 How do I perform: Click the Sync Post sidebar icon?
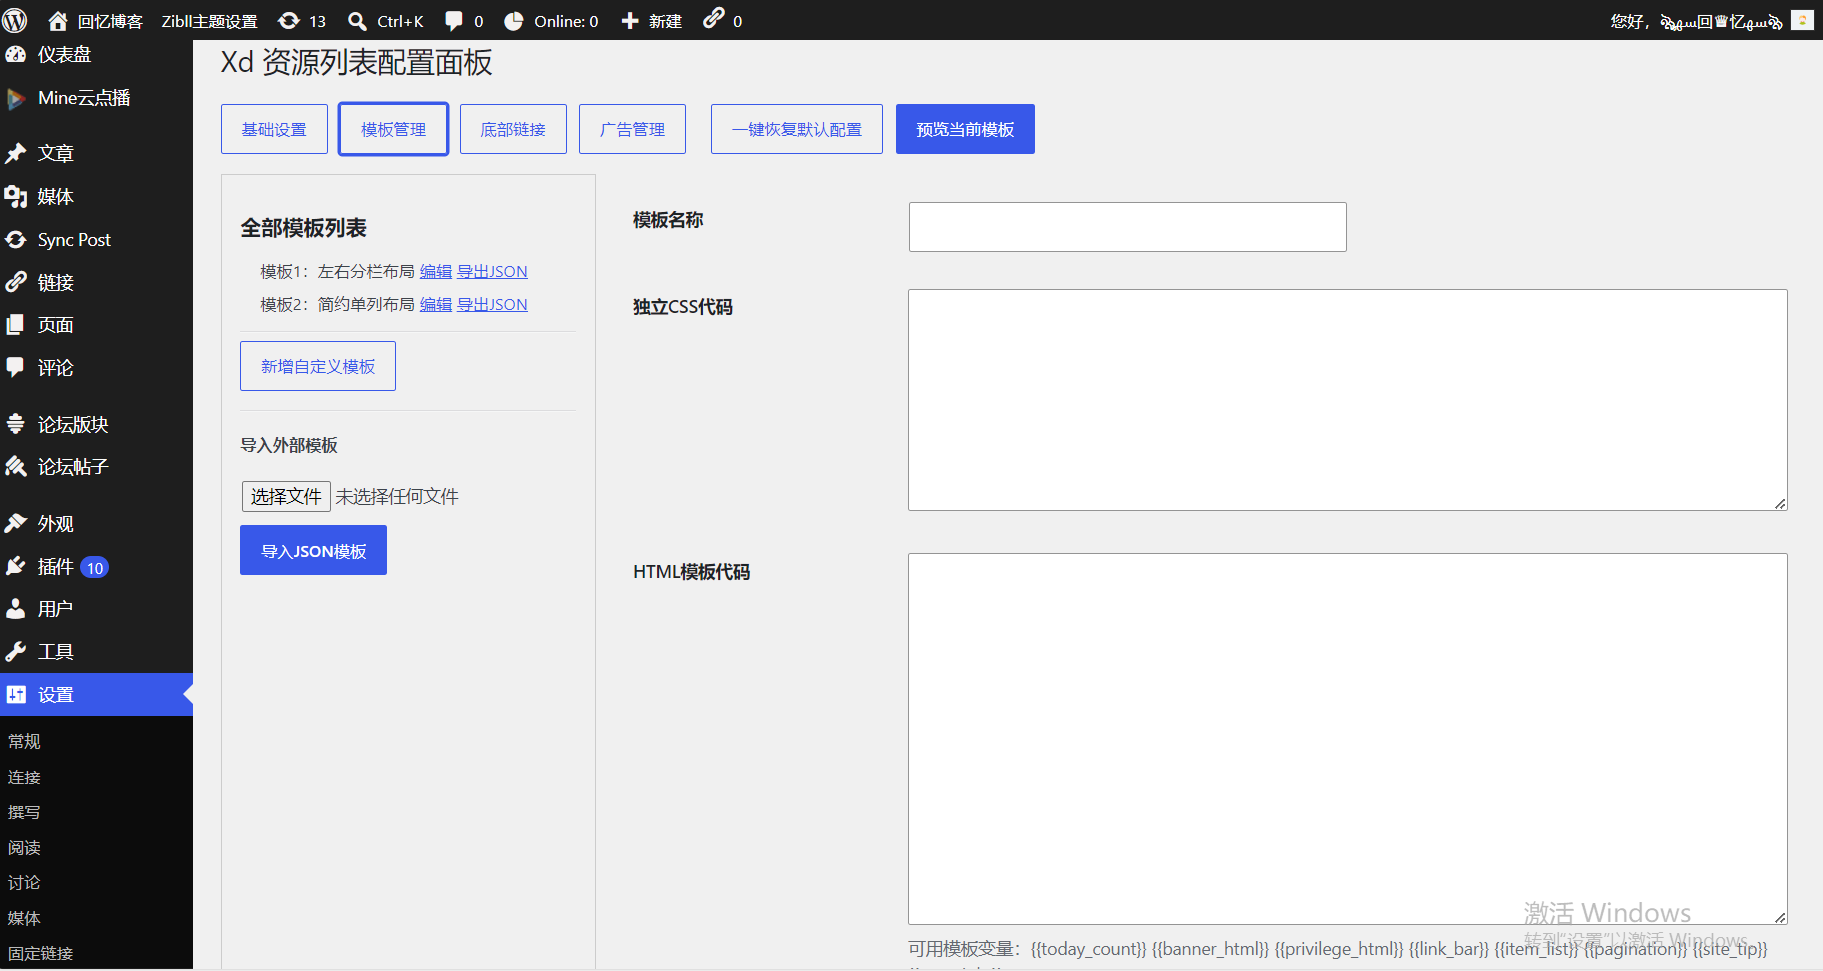(x=15, y=240)
